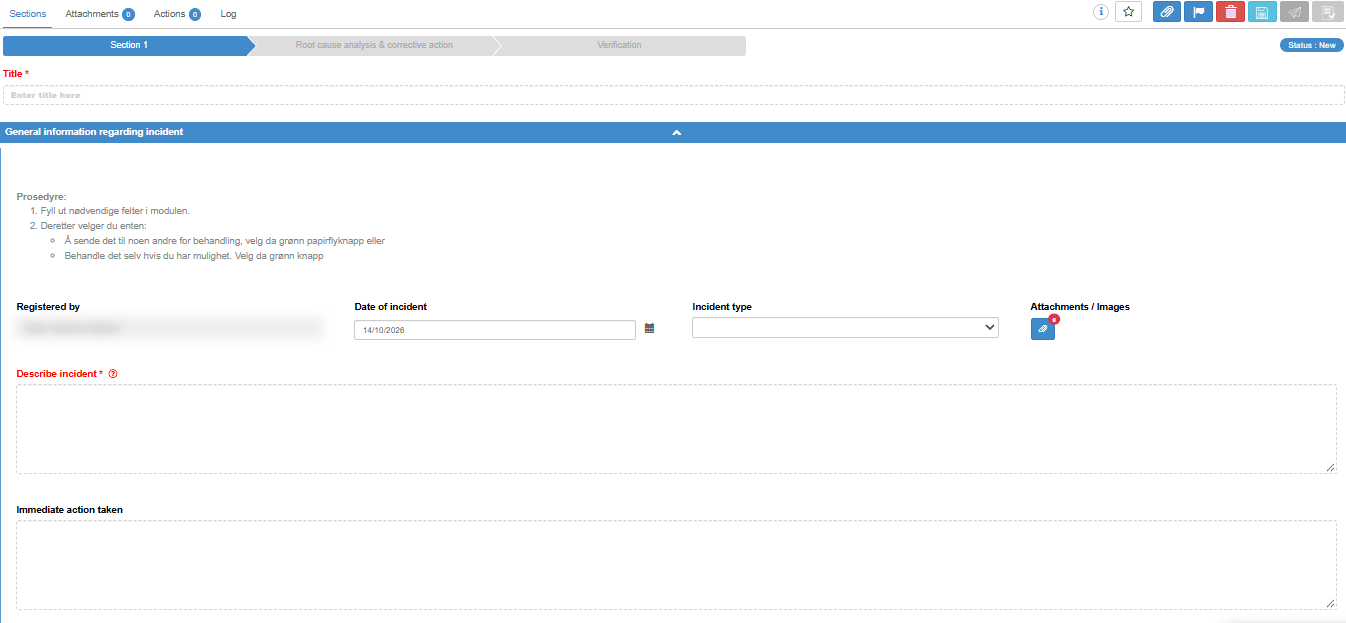Select the Section 1 step
The width and height of the screenshot is (1346, 623).
(129, 45)
